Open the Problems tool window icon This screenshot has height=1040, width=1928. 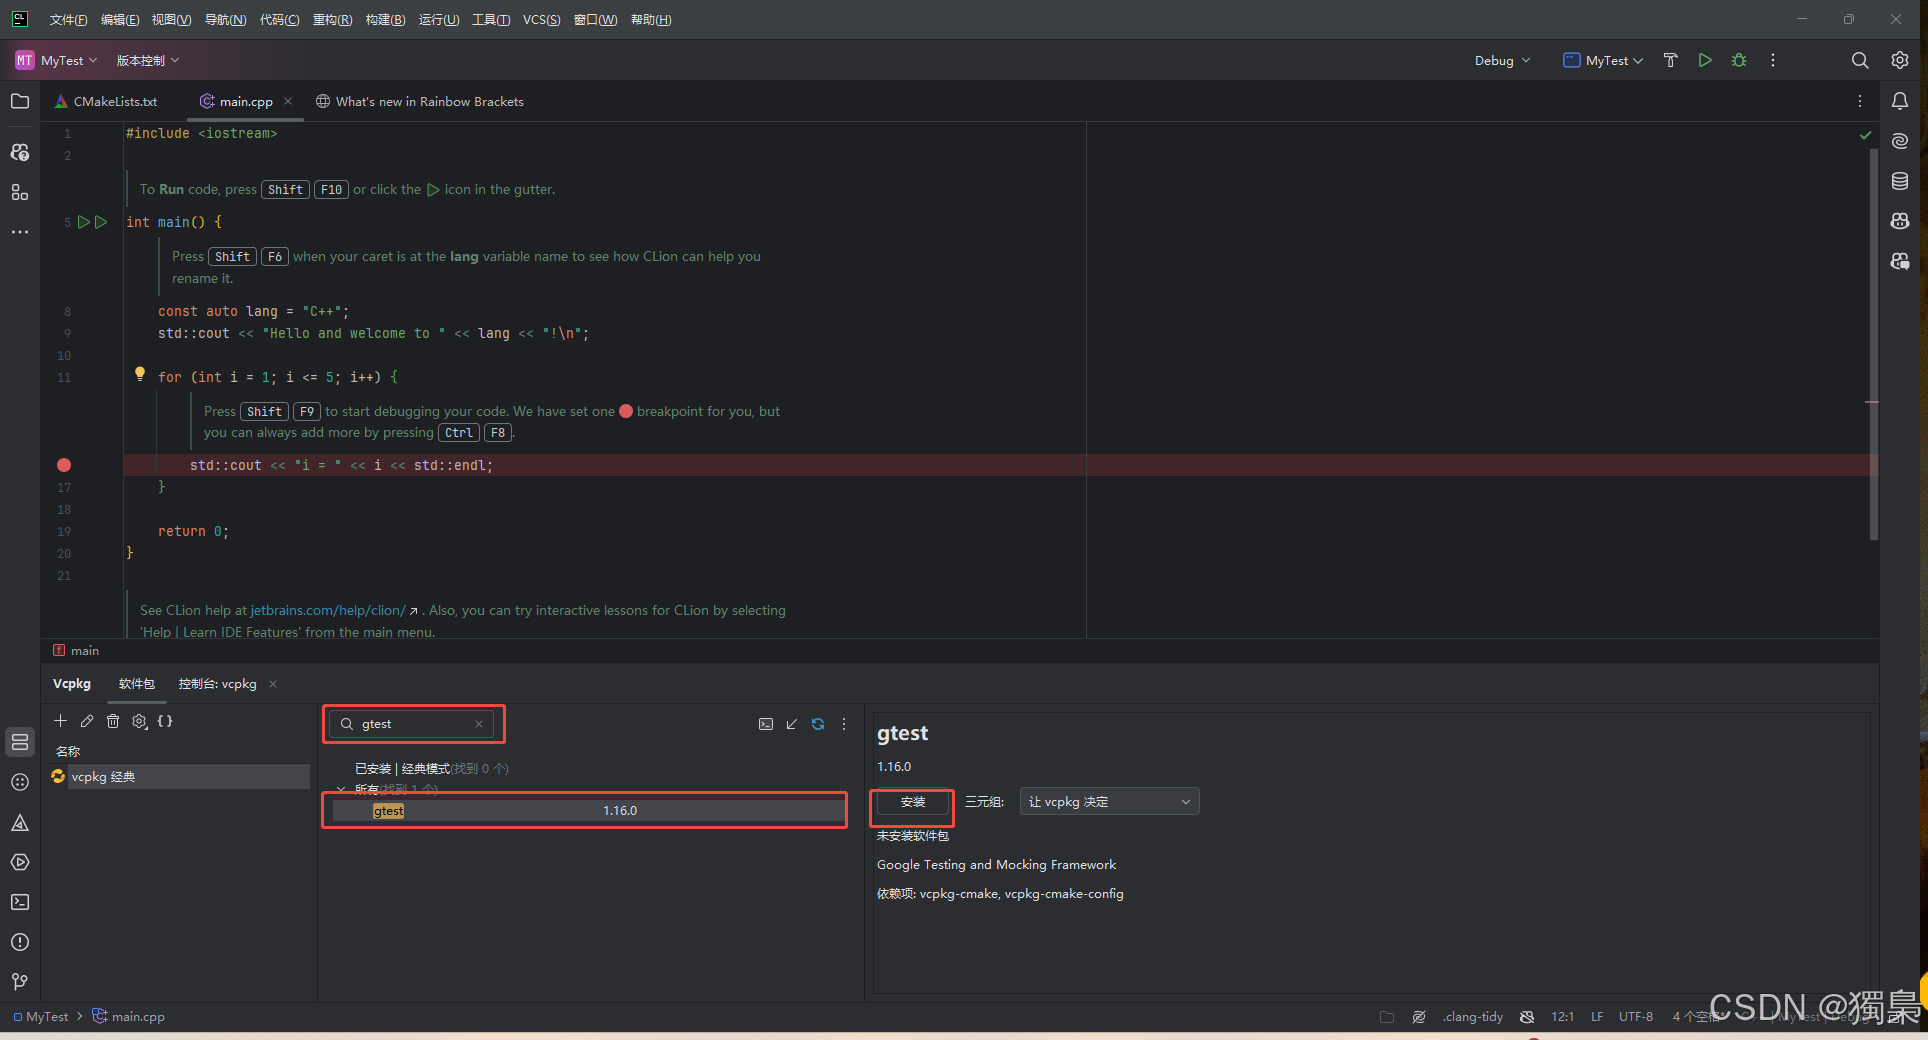coord(20,942)
